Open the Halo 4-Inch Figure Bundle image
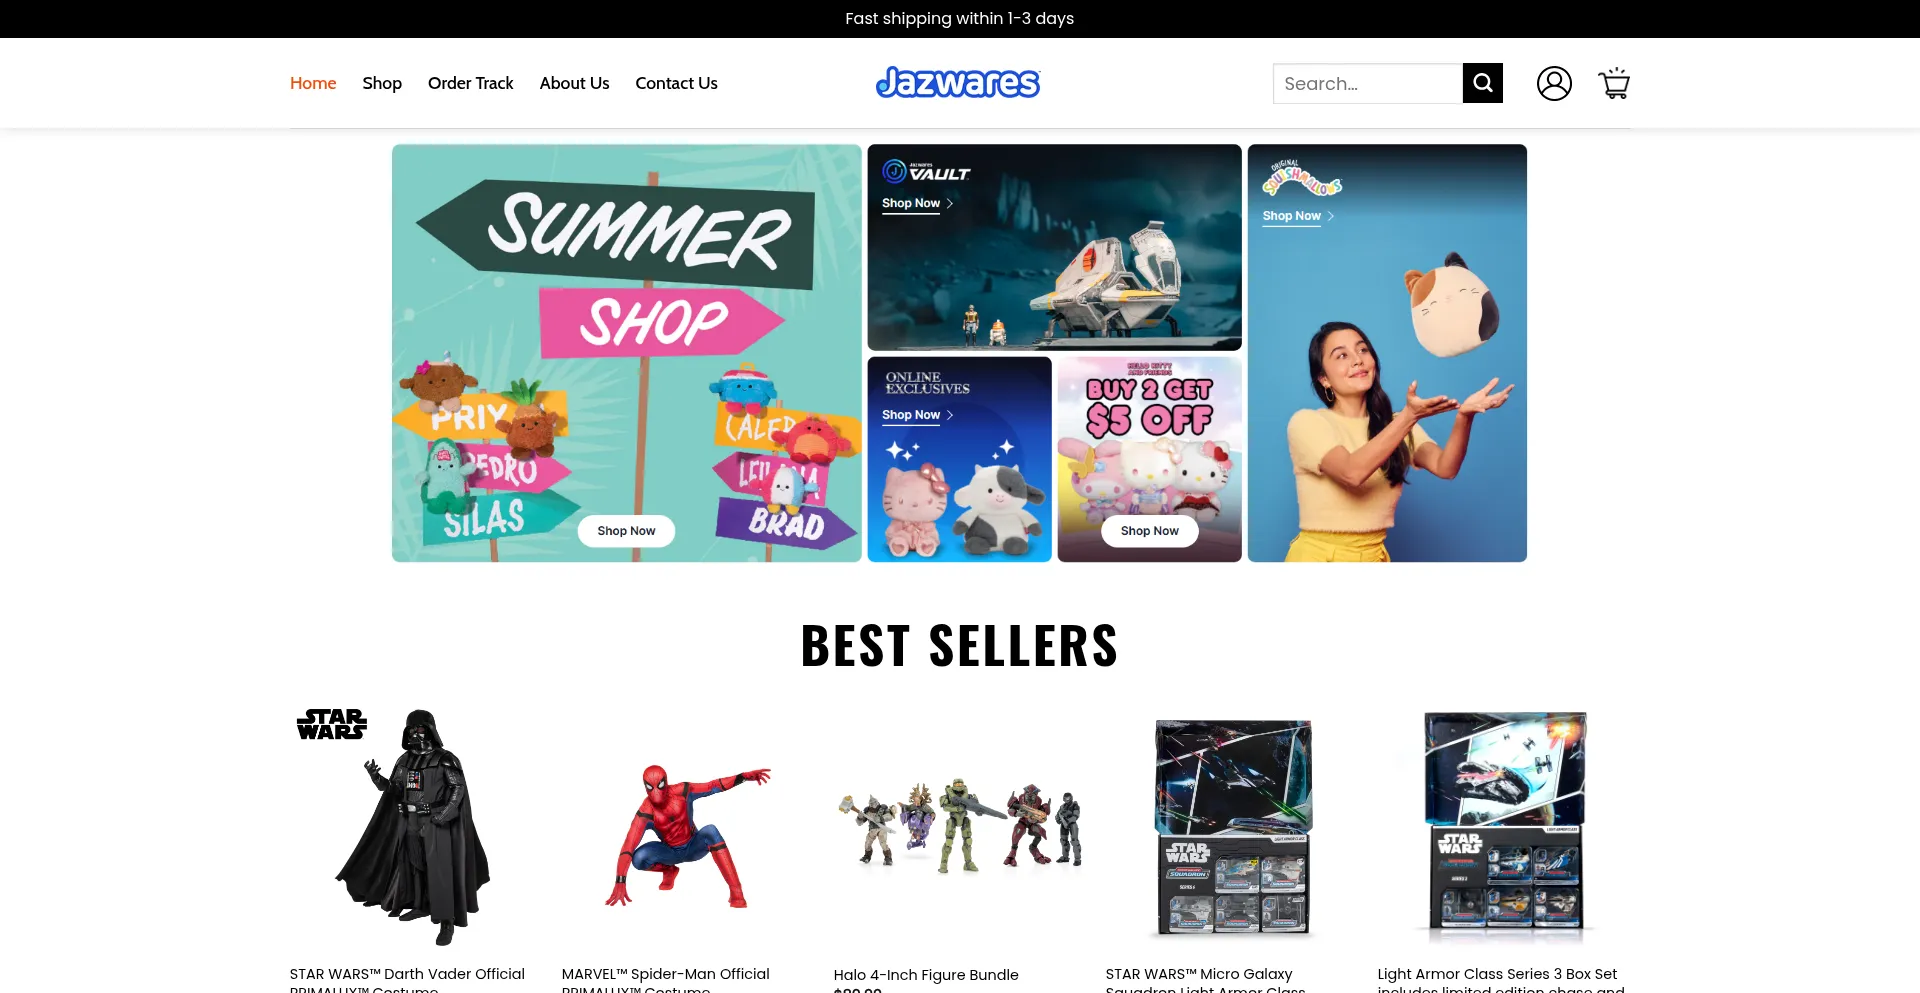Screen dimensions: 1920x993 [x=960, y=829]
